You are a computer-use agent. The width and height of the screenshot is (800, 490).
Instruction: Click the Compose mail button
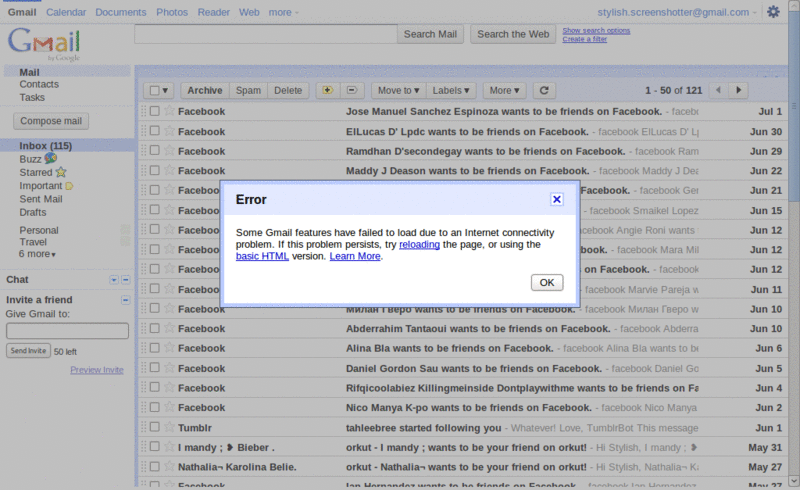coord(51,121)
